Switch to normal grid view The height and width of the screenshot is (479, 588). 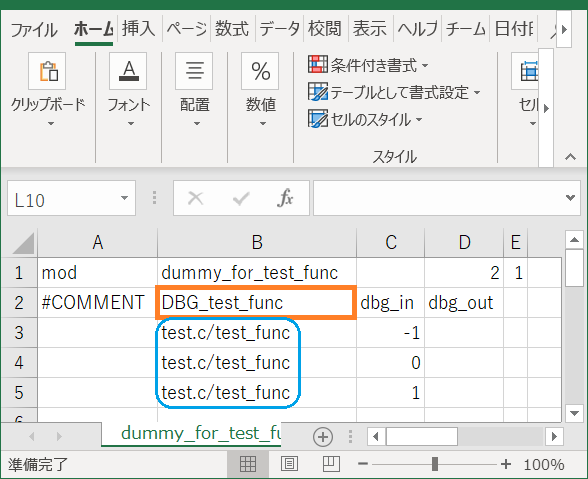(248, 464)
